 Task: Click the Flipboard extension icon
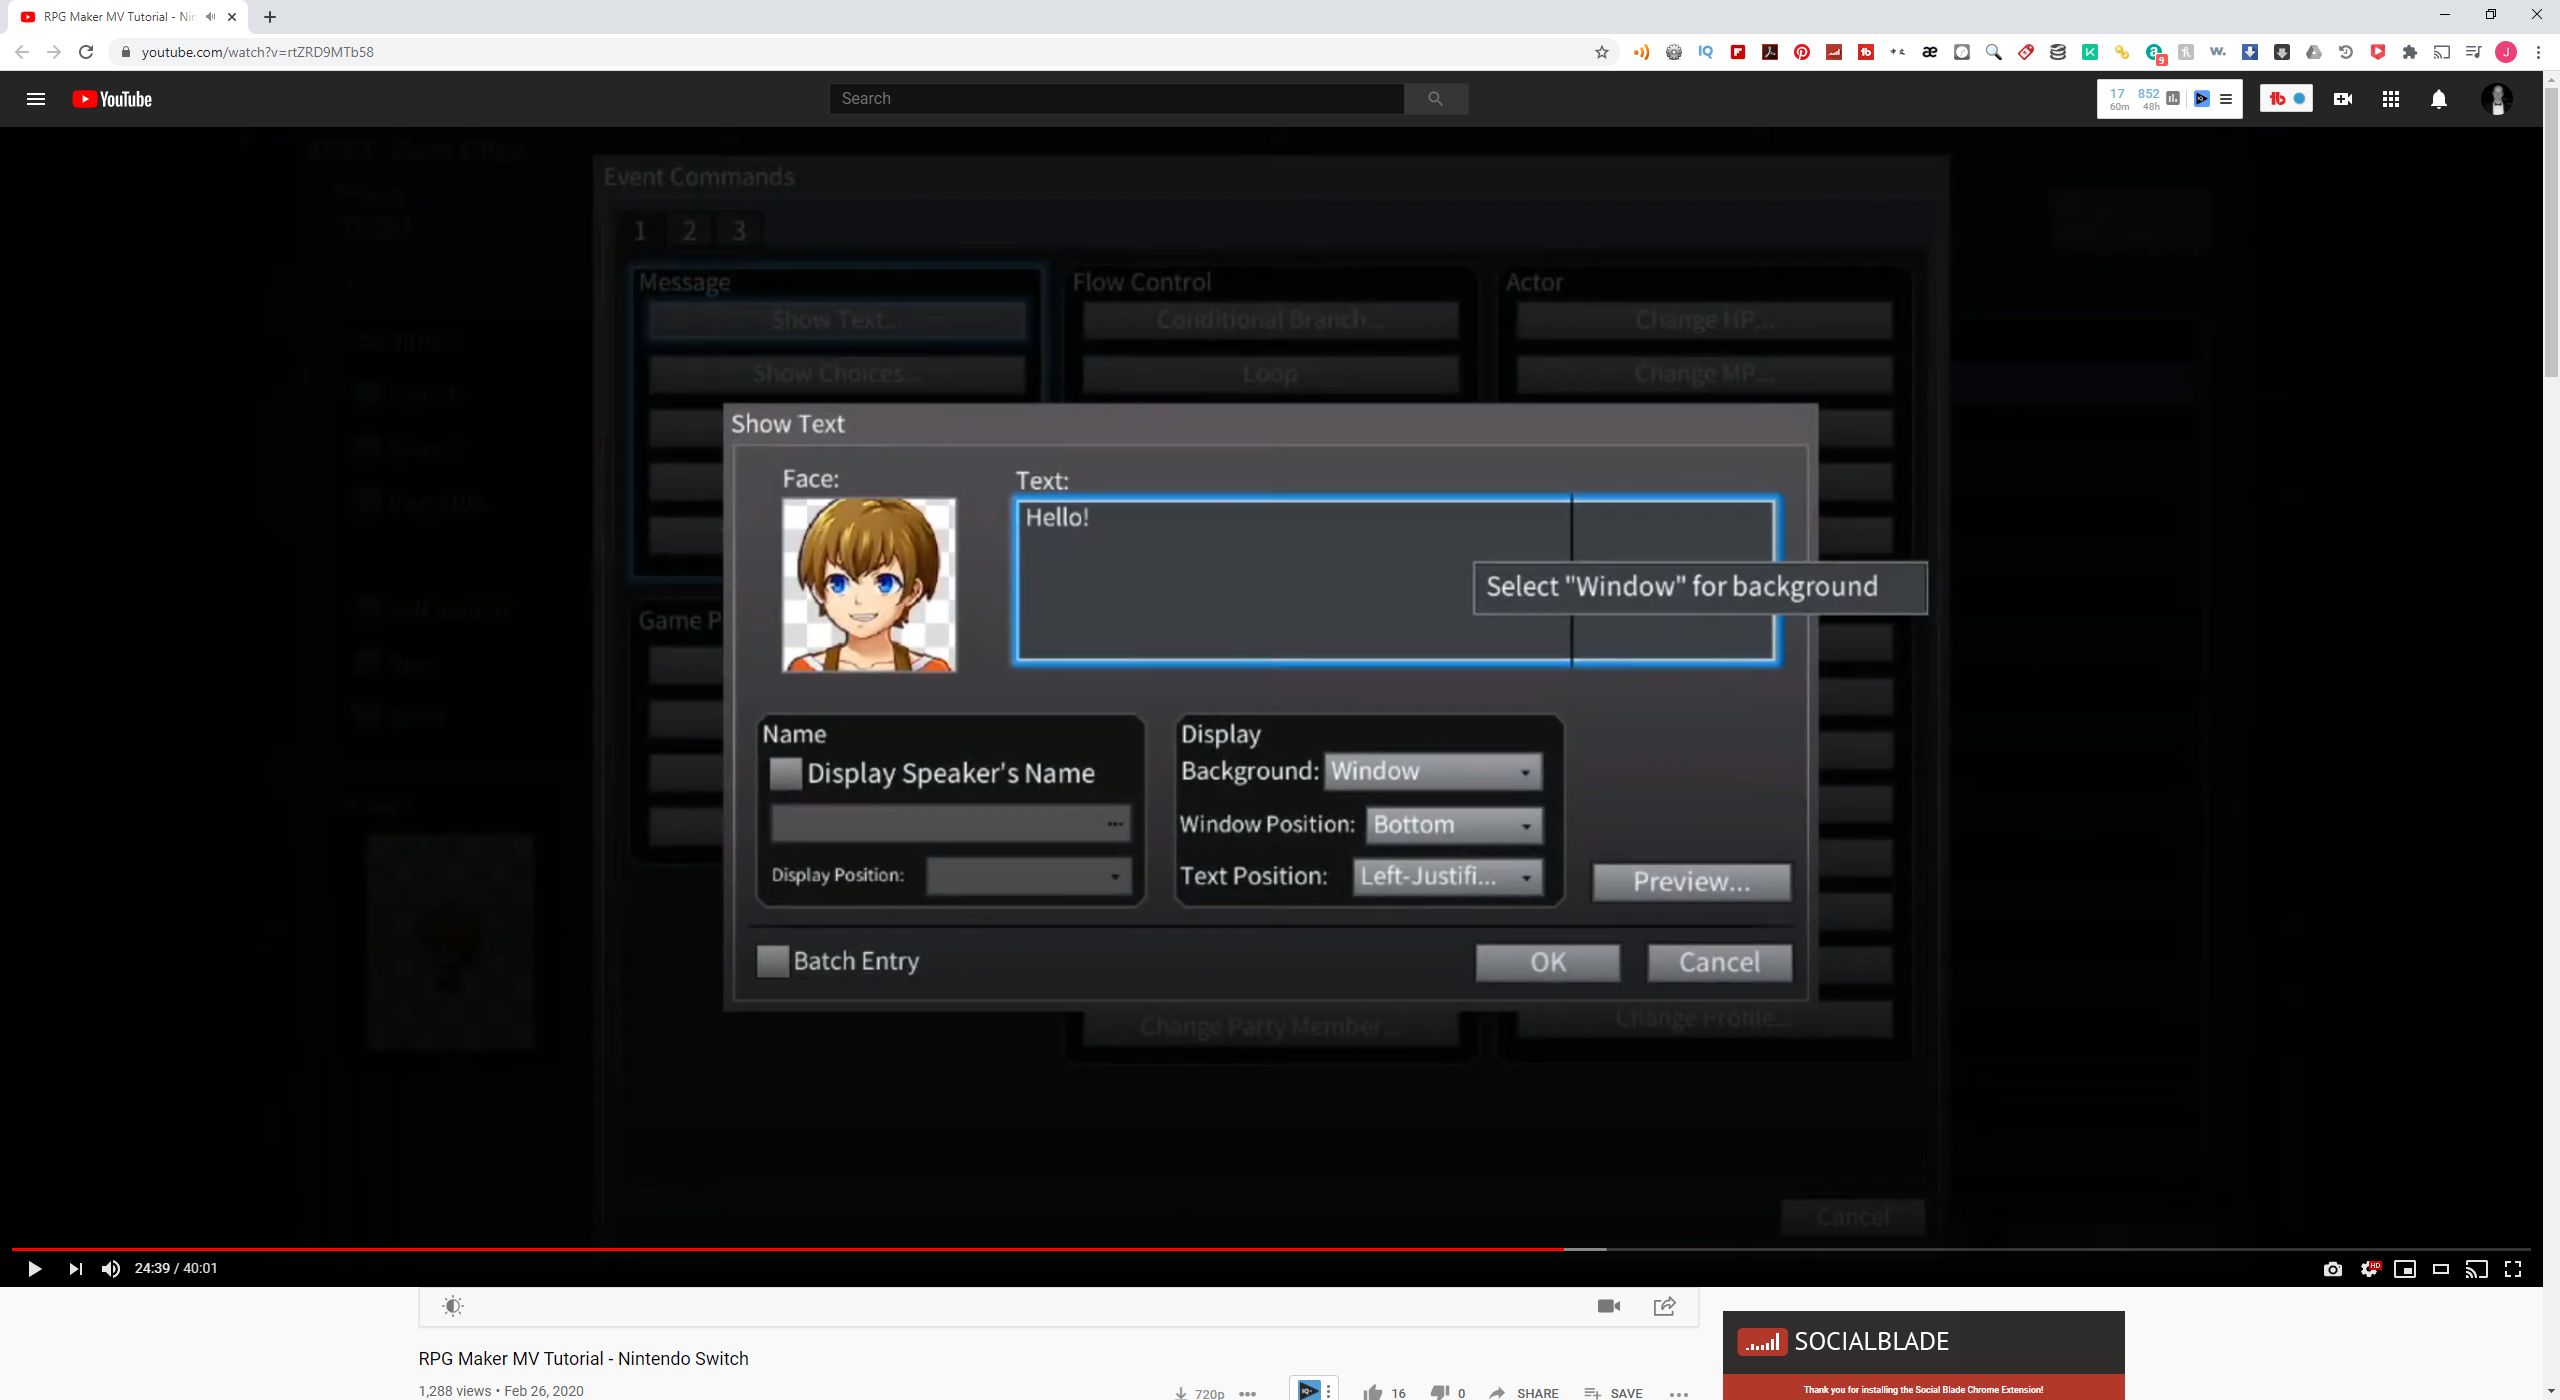pos(1738,52)
